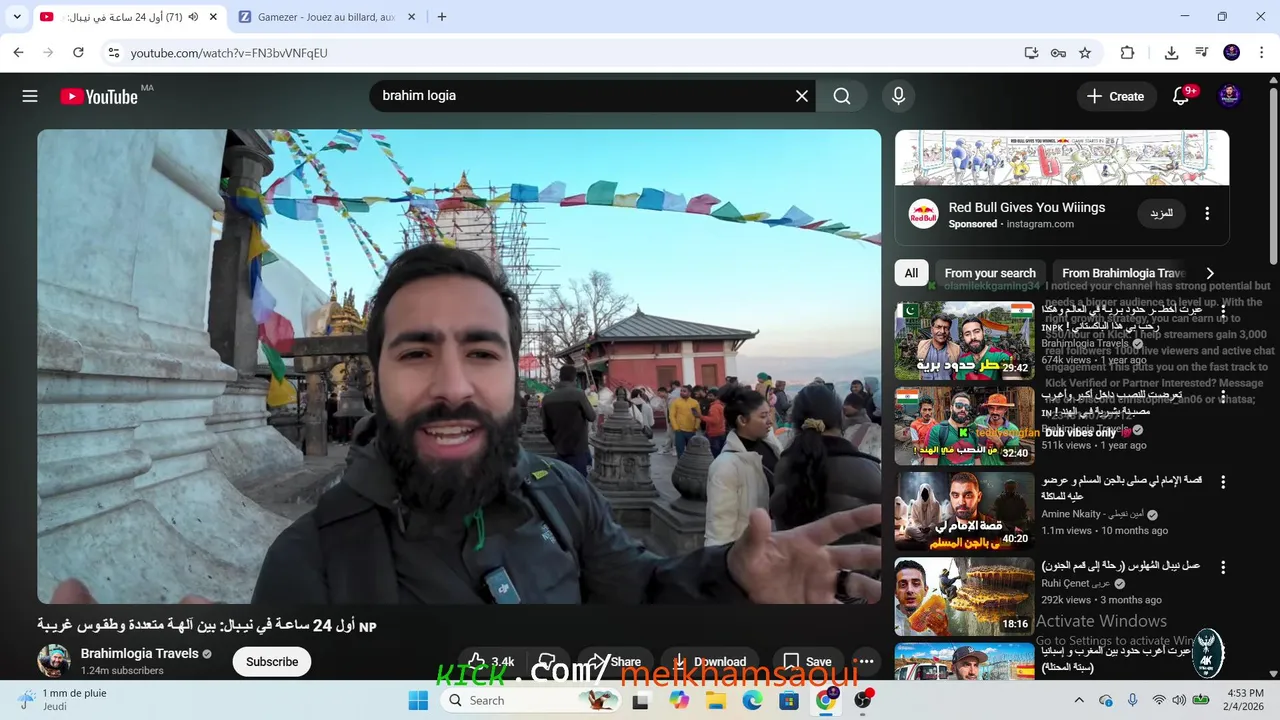
Task: Open tab search dropdown arrow
Action: 17,17
